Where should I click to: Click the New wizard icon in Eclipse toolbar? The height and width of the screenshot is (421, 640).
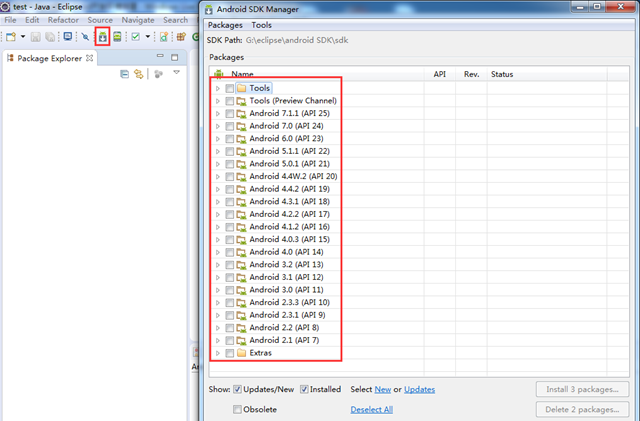[x=11, y=37]
